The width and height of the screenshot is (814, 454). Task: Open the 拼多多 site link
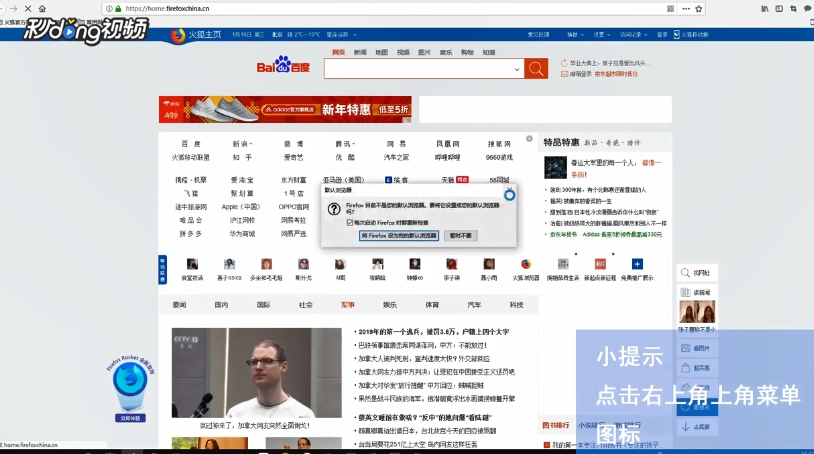(x=191, y=233)
